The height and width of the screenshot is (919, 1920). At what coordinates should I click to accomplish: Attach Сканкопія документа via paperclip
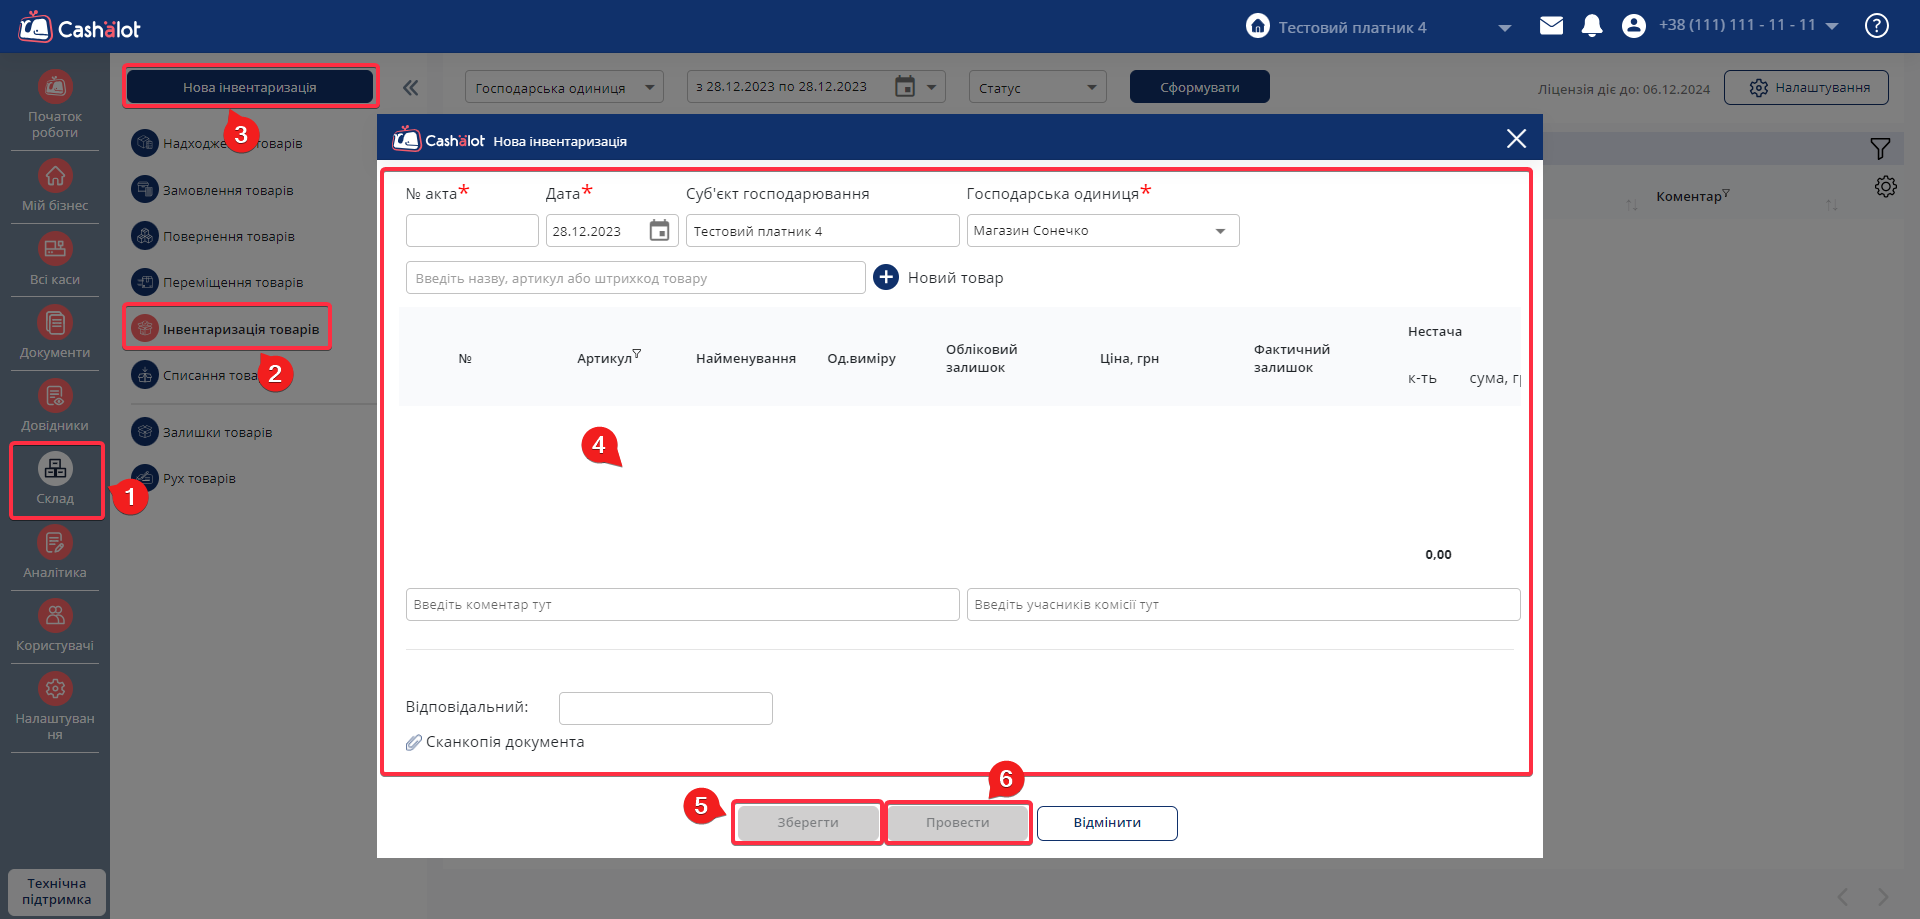tap(414, 742)
